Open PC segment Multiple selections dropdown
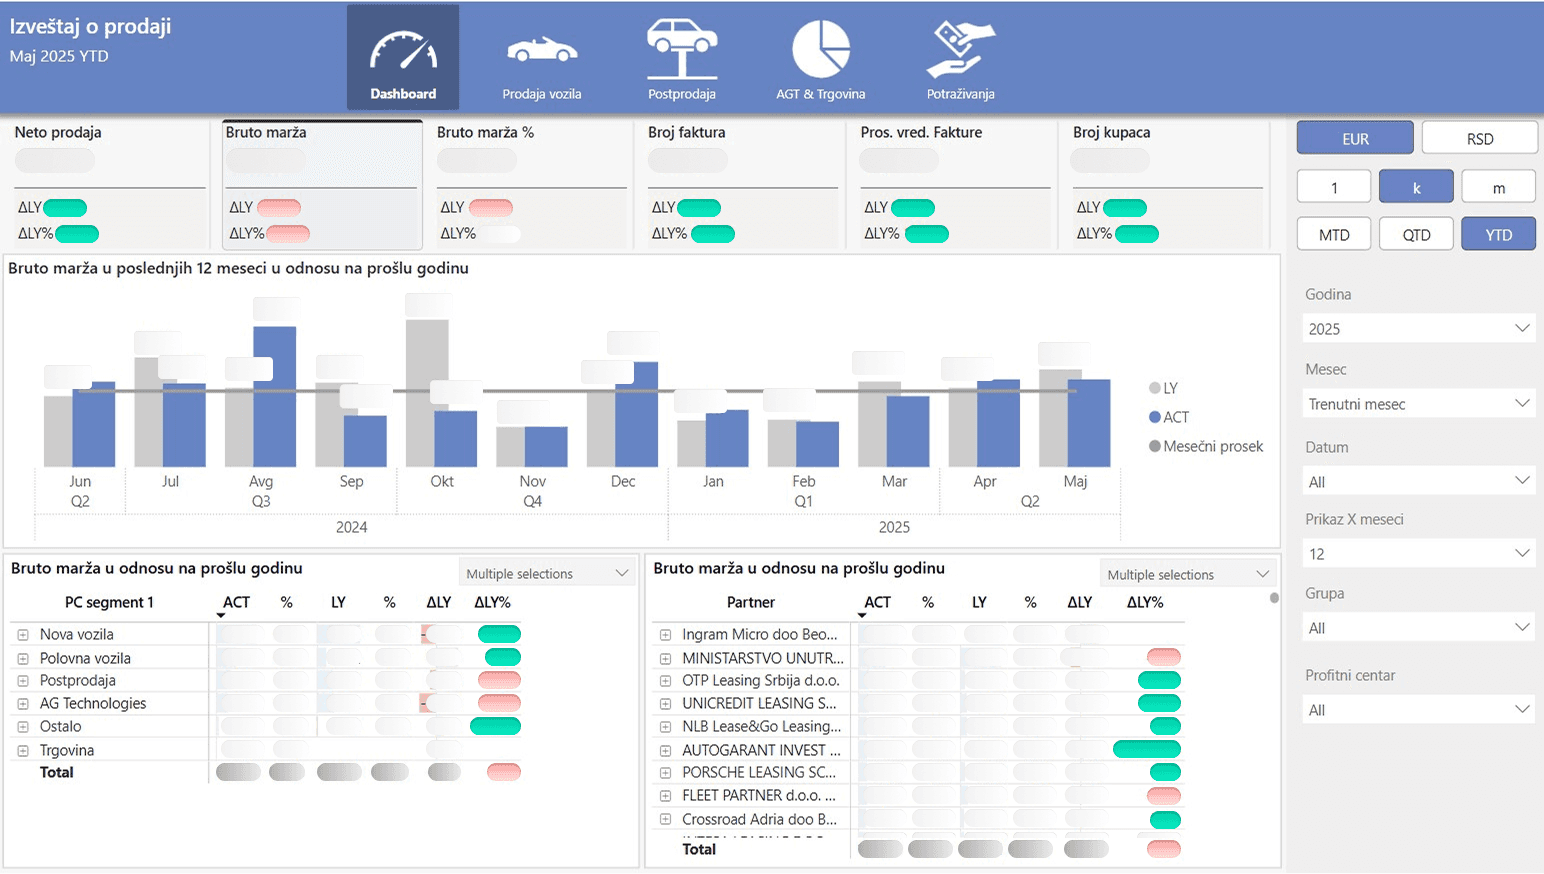The height and width of the screenshot is (874, 1544). (547, 573)
